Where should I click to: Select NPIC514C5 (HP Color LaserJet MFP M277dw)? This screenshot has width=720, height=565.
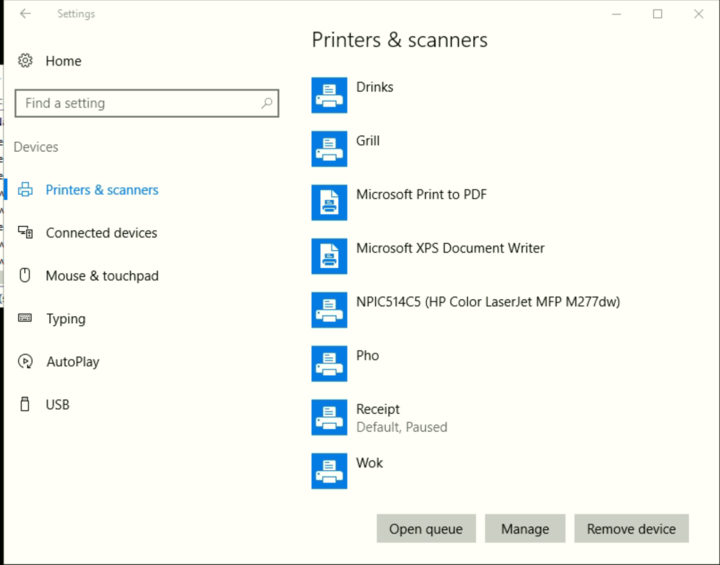point(488,302)
